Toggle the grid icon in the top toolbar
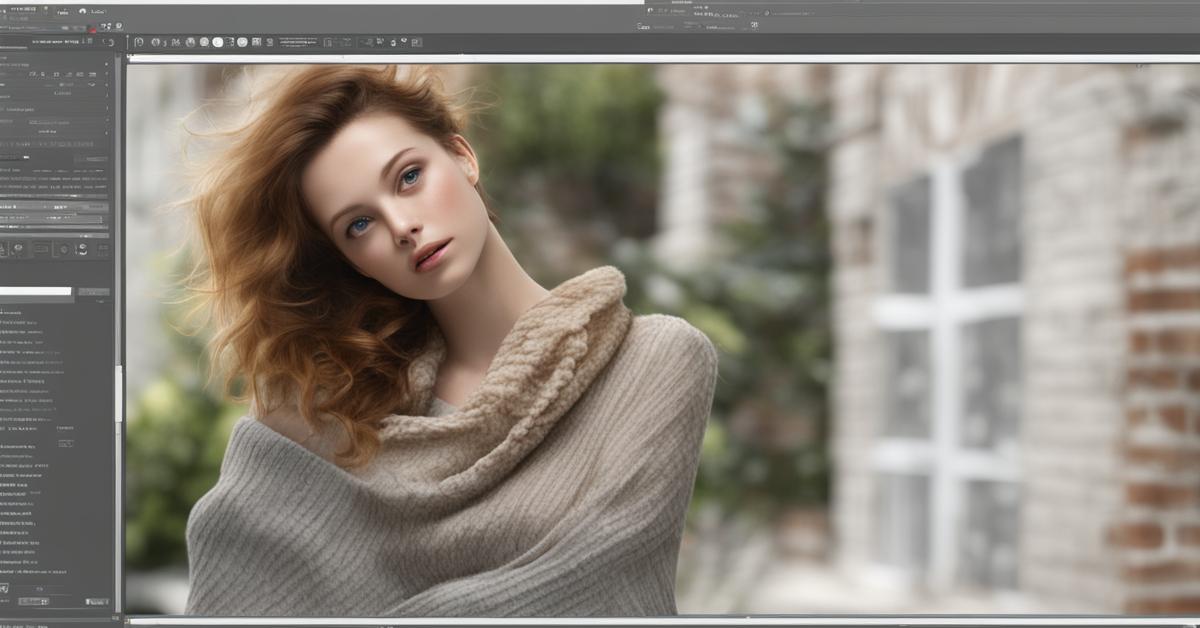The height and width of the screenshot is (628, 1200). pos(256,42)
